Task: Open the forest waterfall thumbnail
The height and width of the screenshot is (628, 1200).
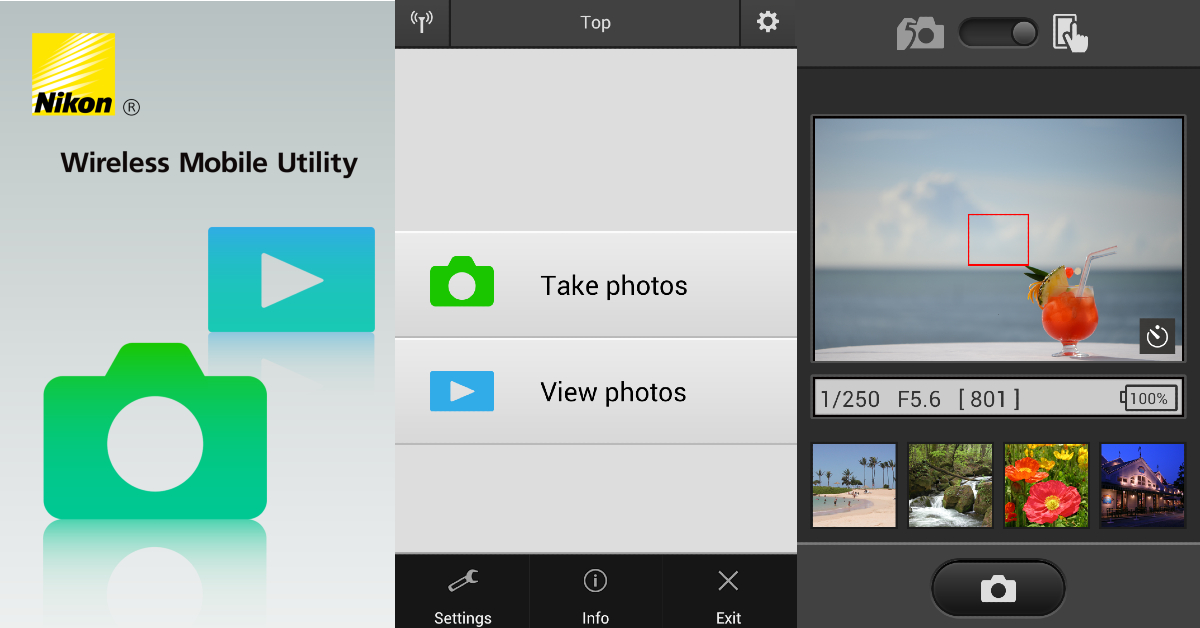Action: coord(950,485)
